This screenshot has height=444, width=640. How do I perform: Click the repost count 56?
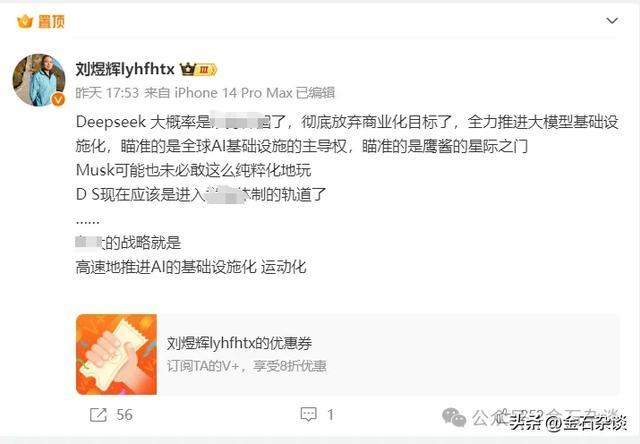pos(124,415)
